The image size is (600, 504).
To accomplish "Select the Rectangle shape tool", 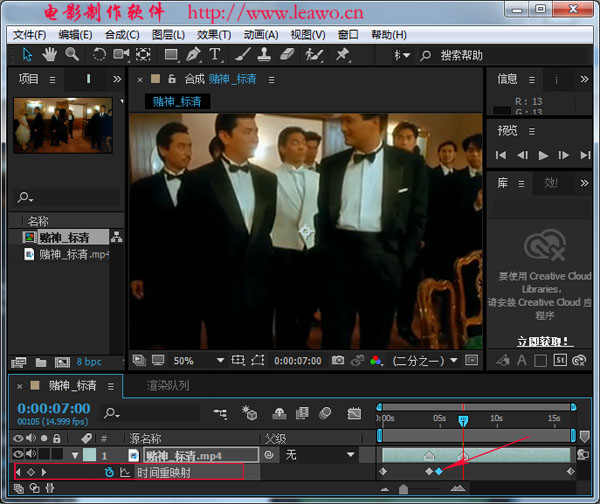I will click(171, 55).
